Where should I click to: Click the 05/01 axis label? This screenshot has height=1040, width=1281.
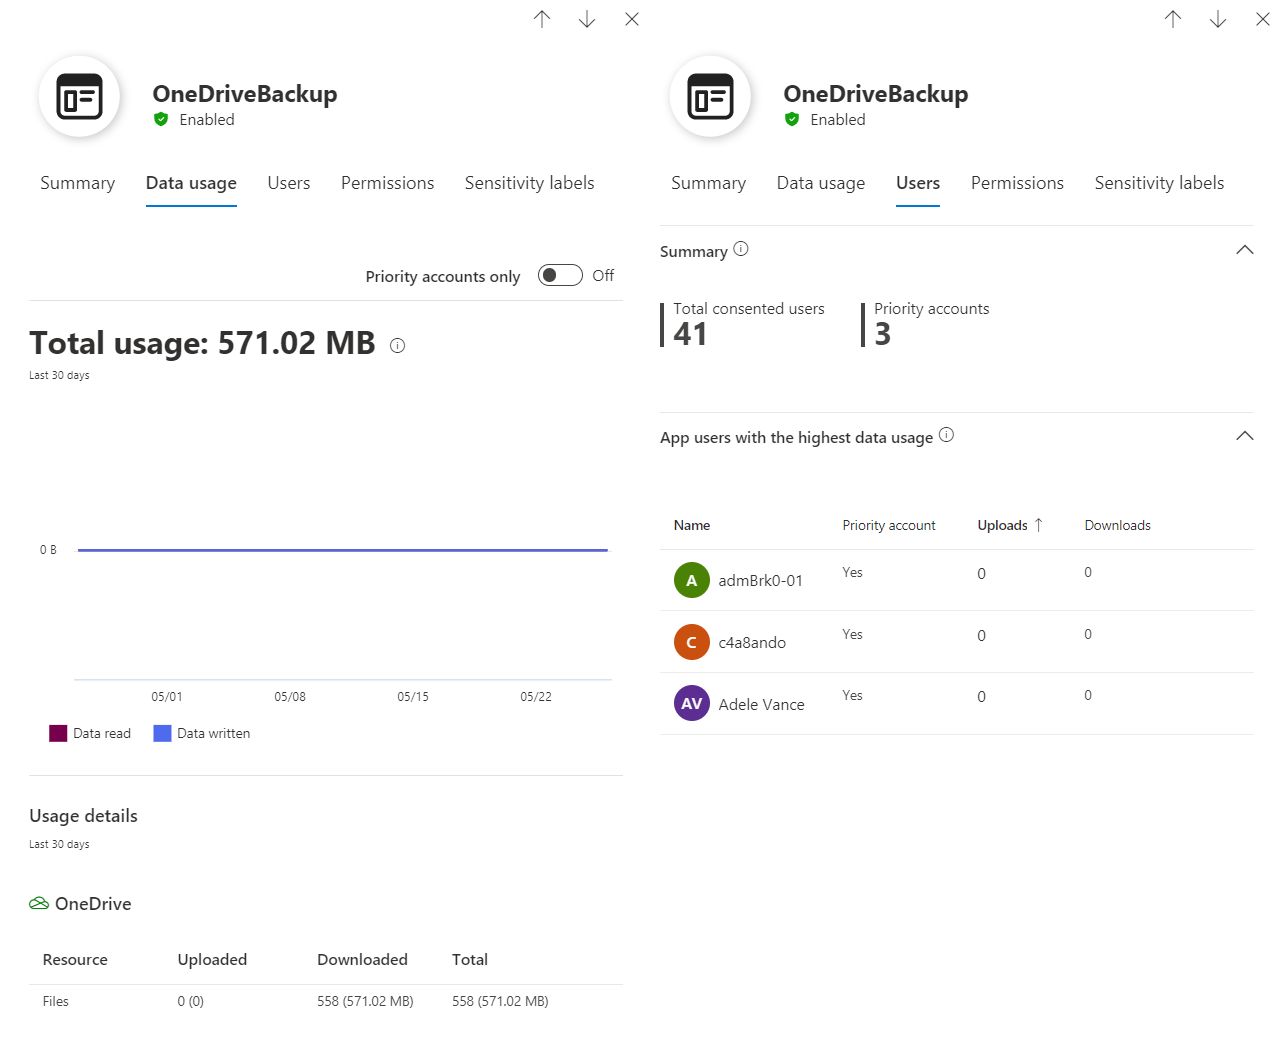click(167, 696)
